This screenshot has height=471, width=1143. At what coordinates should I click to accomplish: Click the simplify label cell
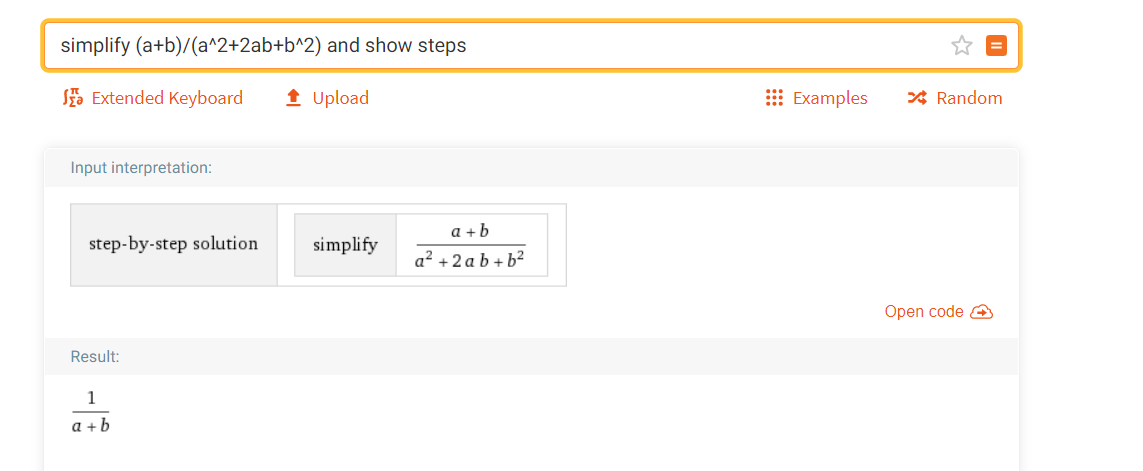346,244
